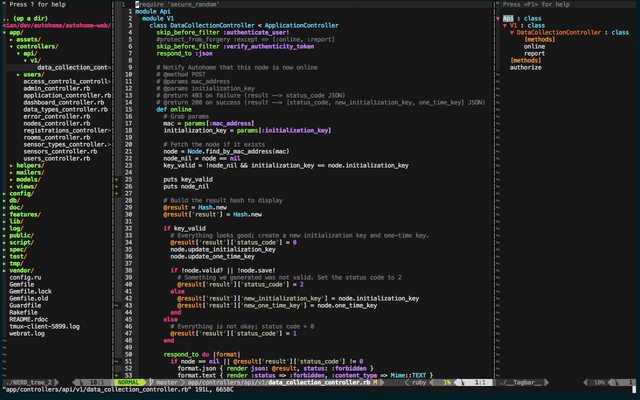Expand the mailers/ directory
The width and height of the screenshot is (640, 400).
(x=11, y=173)
